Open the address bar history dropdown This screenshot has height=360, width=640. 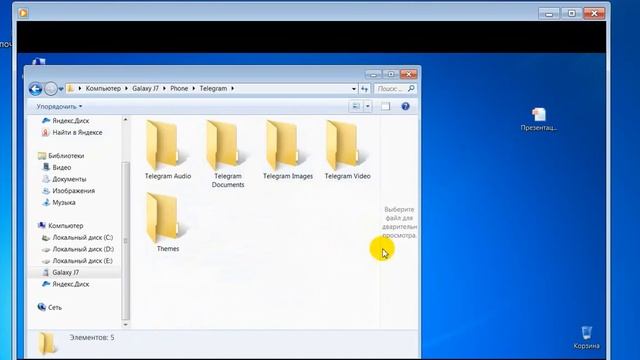(353, 89)
